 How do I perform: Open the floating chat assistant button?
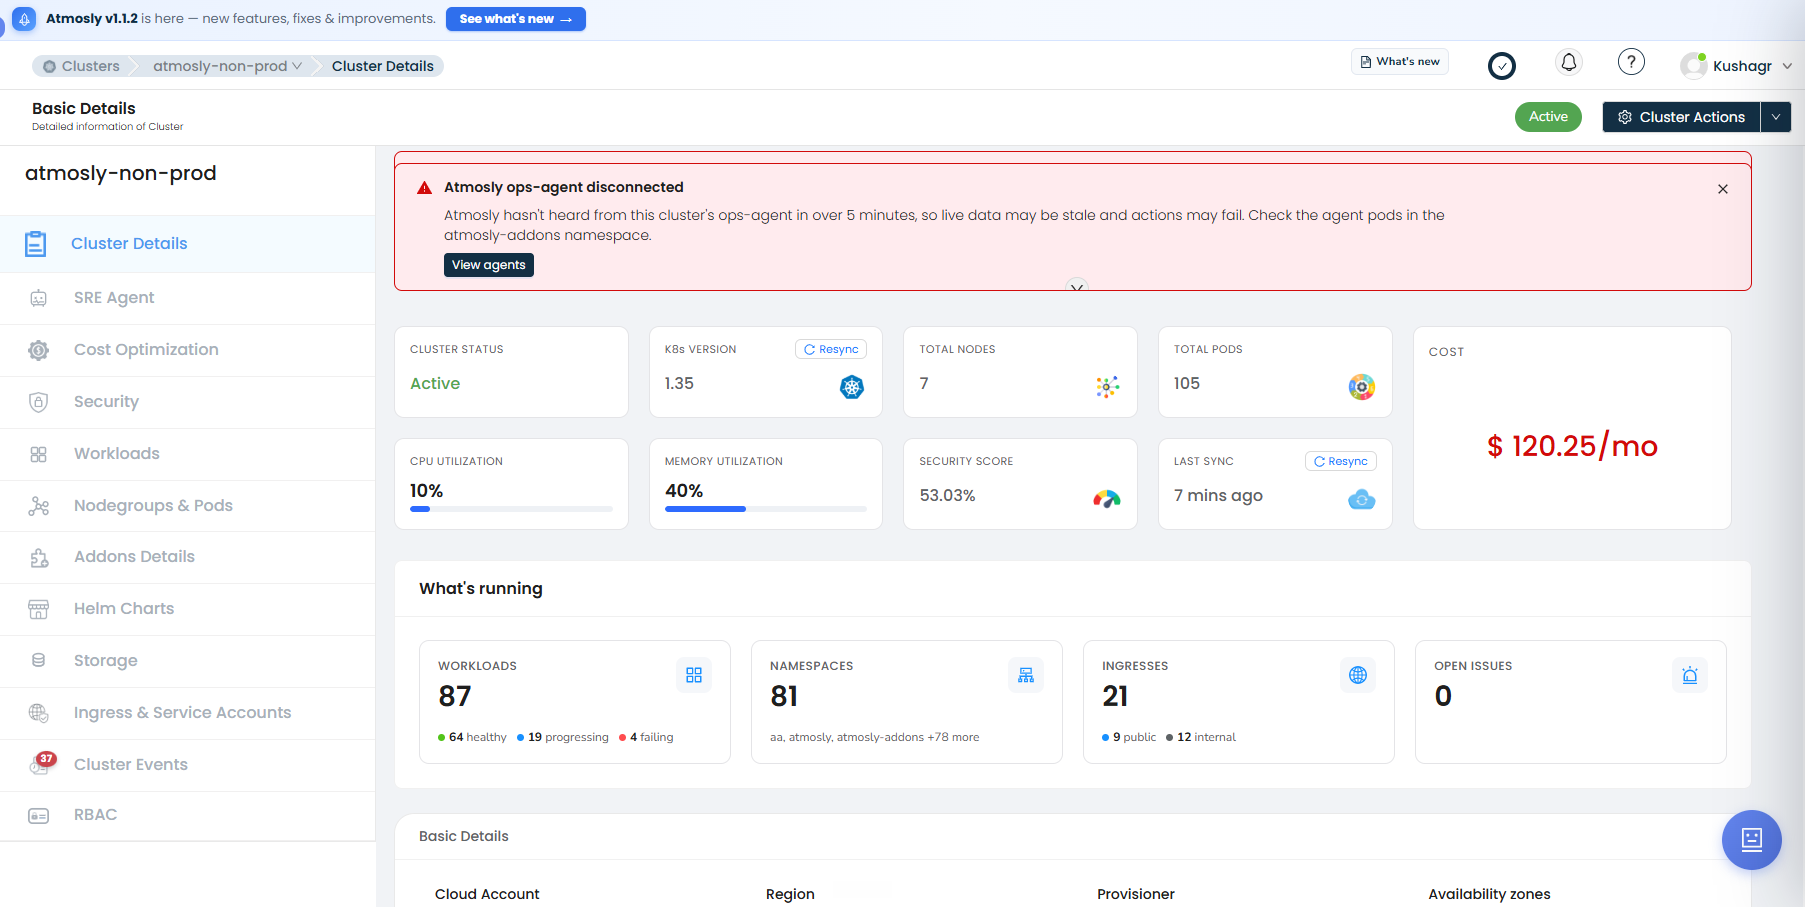pyautogui.click(x=1752, y=840)
